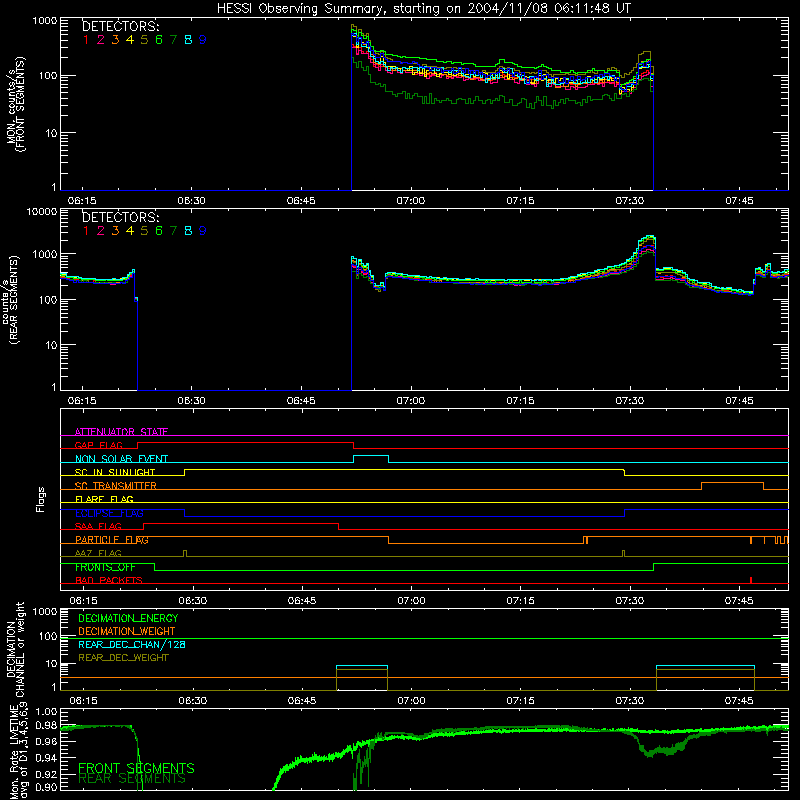Select detector 2 in front segments legend
Image resolution: width=800 pixels, height=800 pixels.
(x=101, y=40)
